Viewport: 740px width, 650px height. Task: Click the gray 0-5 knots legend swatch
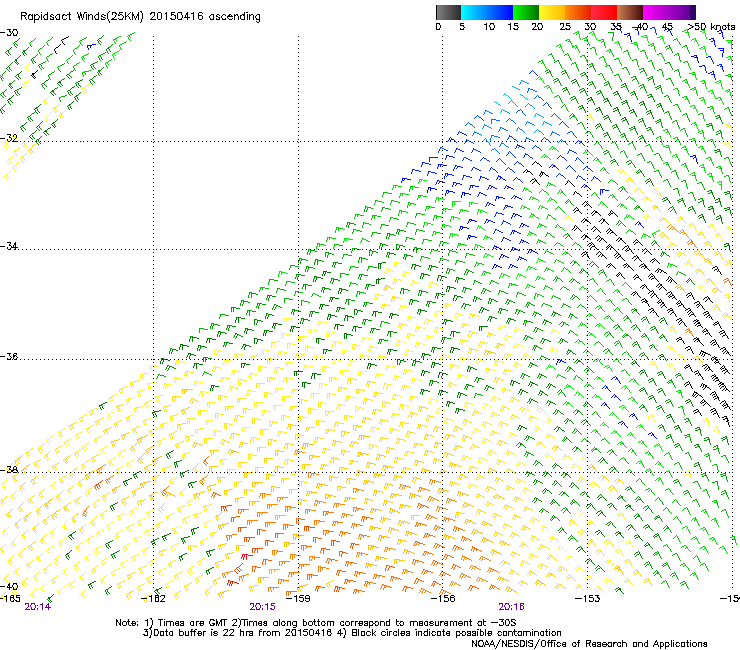click(448, 12)
